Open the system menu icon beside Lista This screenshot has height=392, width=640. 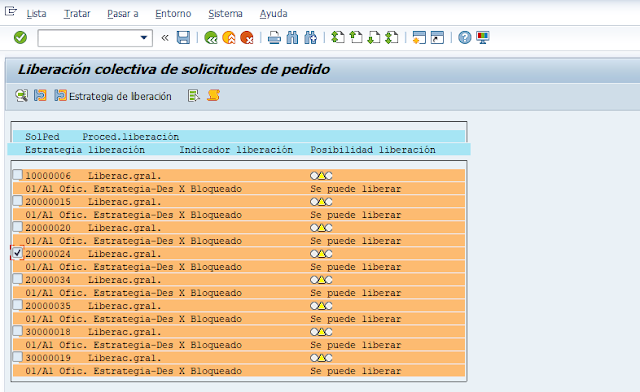(11, 11)
